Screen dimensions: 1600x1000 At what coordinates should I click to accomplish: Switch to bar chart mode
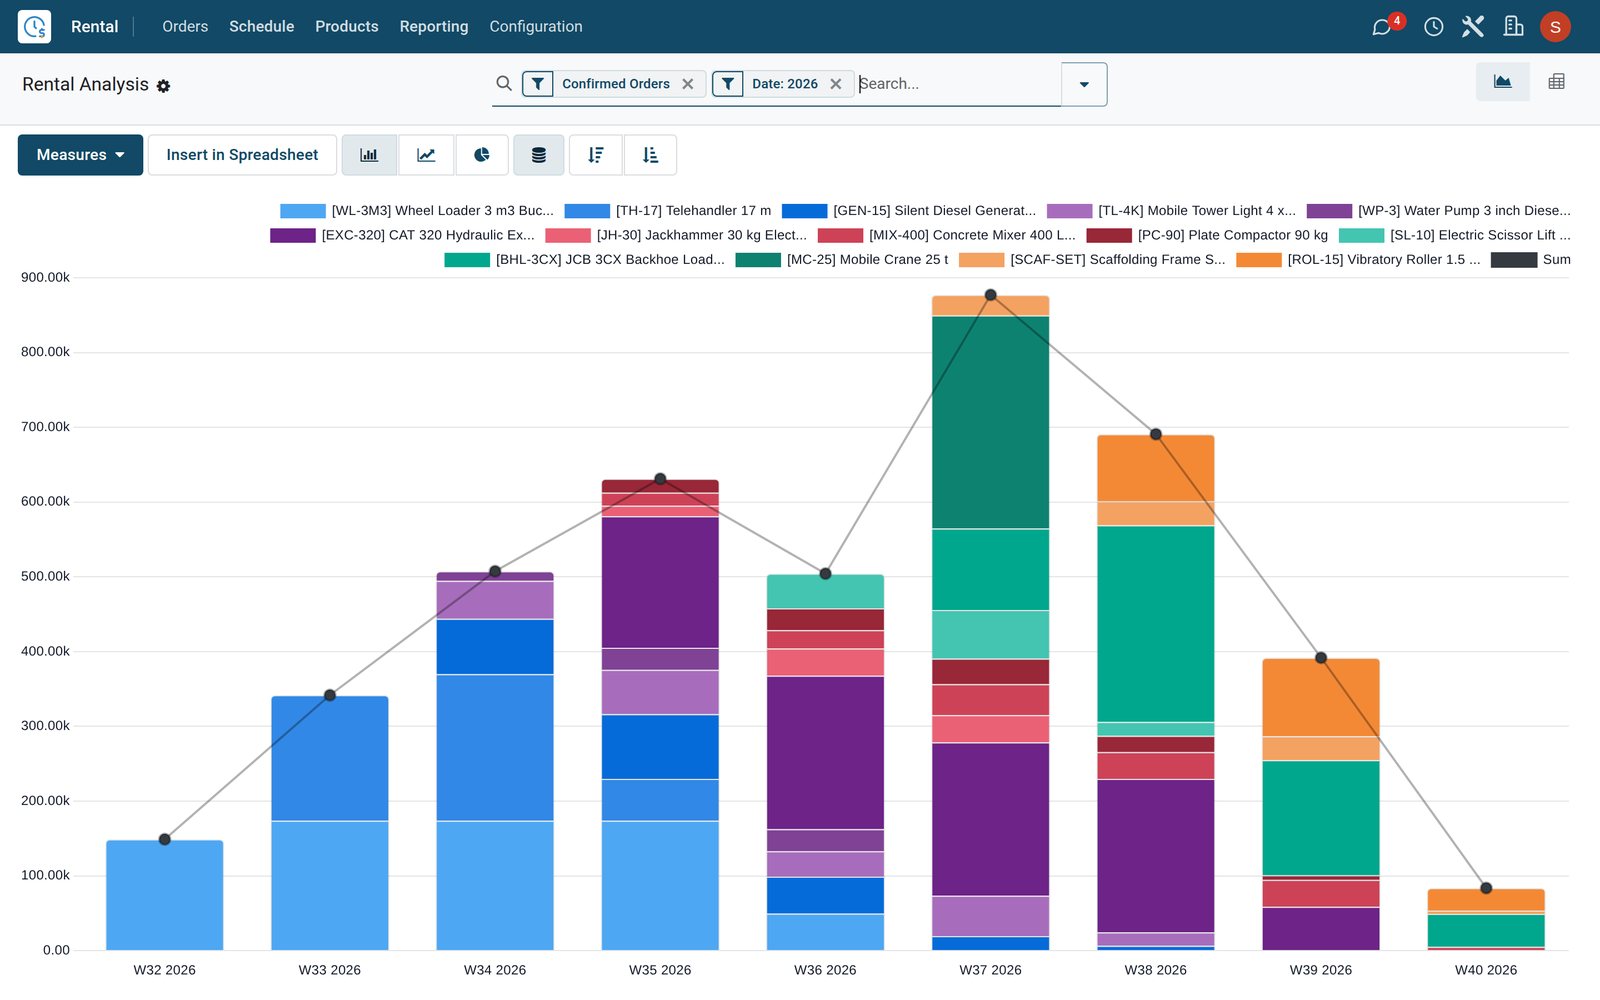tap(369, 155)
